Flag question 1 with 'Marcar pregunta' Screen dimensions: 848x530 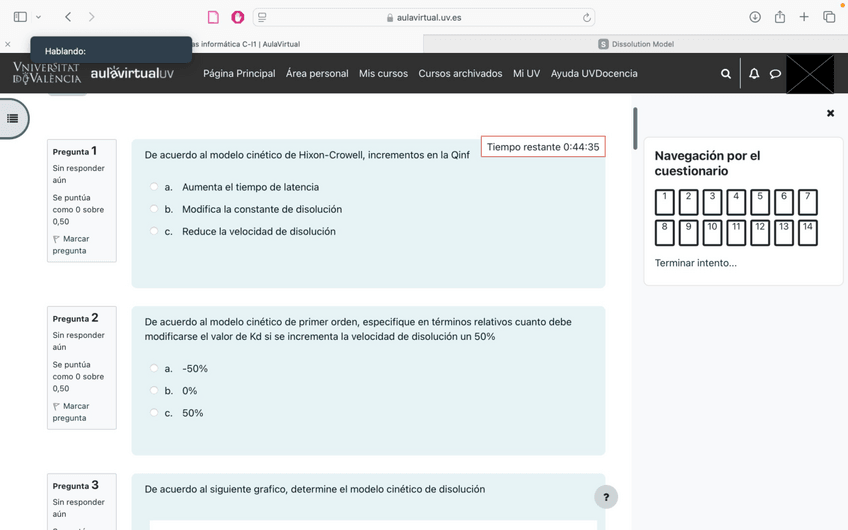click(70, 245)
